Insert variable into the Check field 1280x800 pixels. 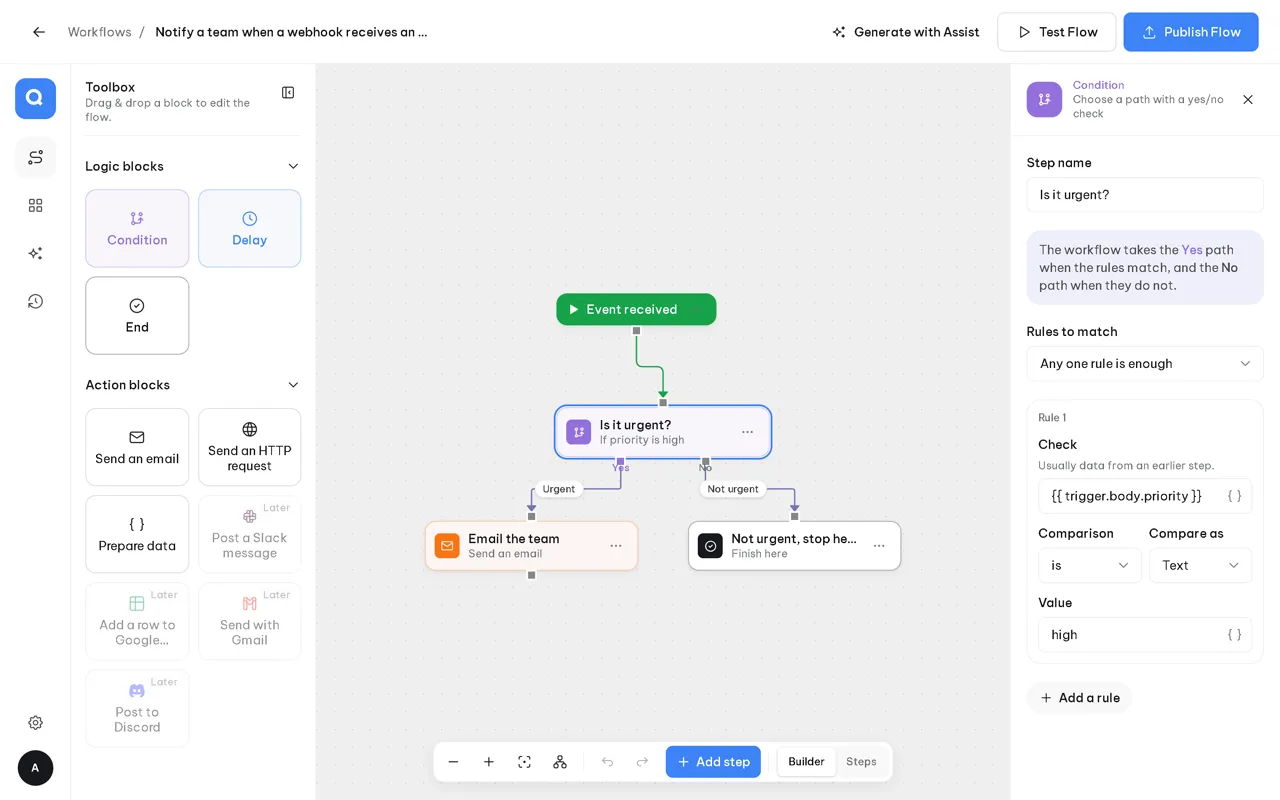point(1234,496)
